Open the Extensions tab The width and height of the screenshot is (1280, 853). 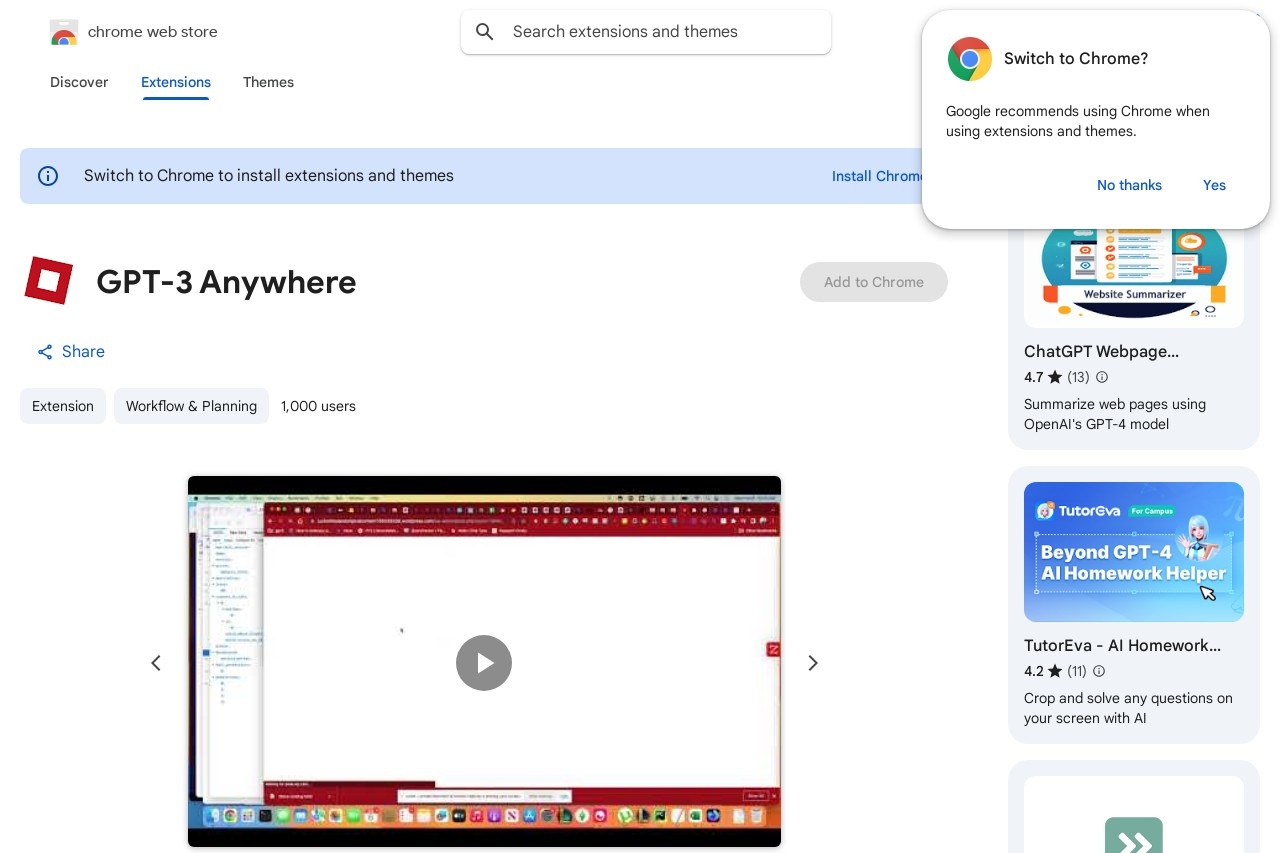pos(176,82)
